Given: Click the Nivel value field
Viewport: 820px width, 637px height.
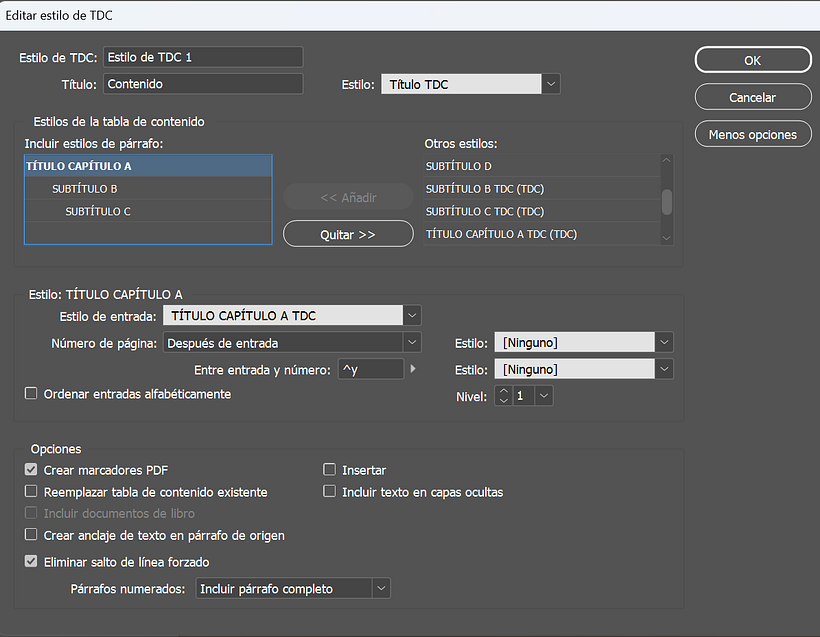Looking at the screenshot, I should 523,396.
